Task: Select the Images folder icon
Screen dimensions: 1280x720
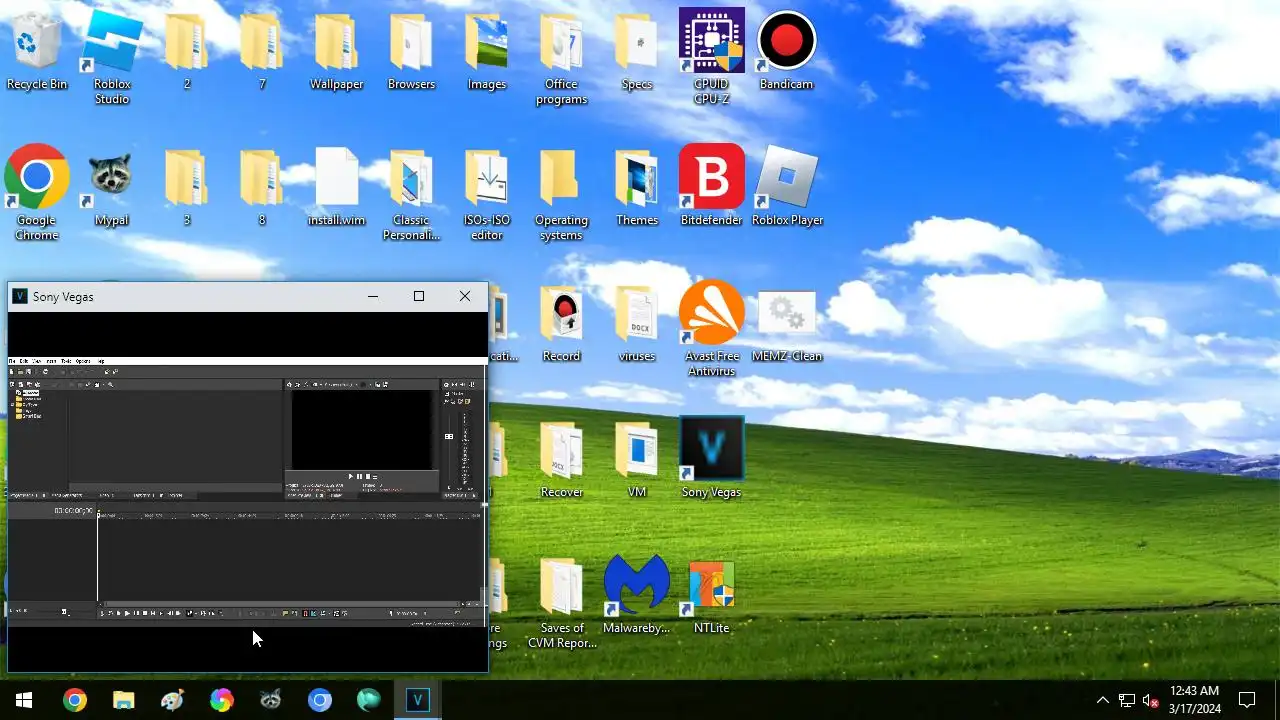Action: coord(487,51)
